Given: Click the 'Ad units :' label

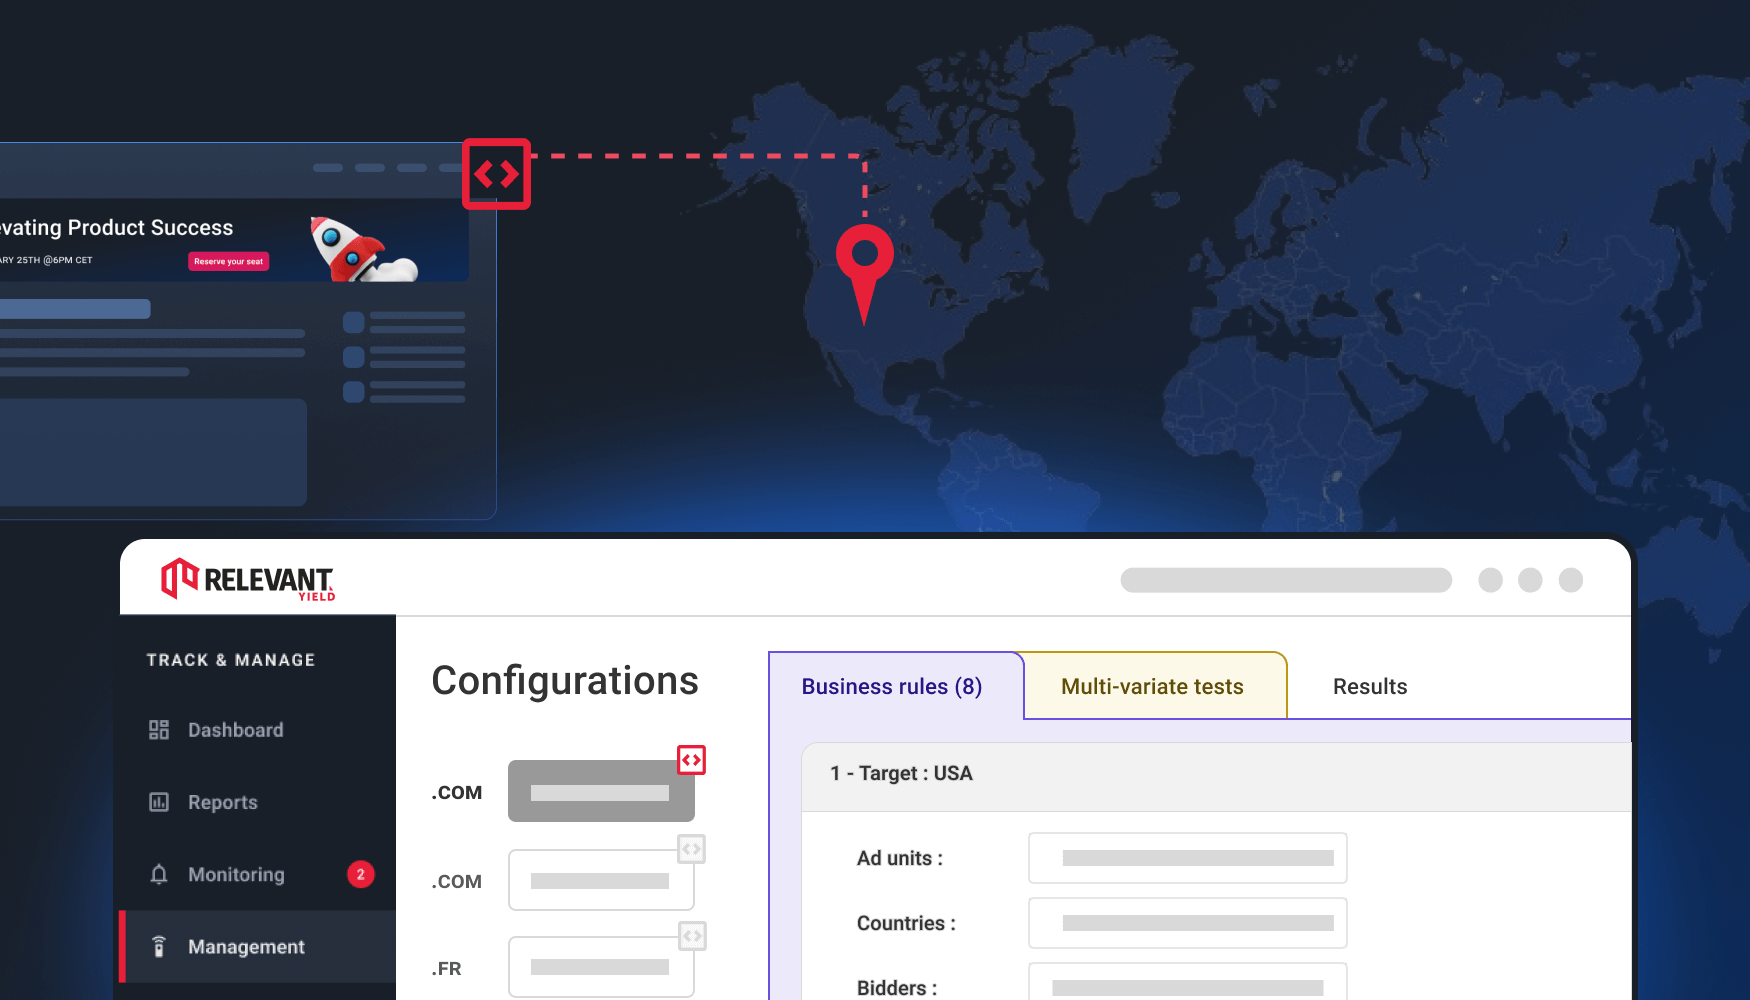Looking at the screenshot, I should click(900, 858).
